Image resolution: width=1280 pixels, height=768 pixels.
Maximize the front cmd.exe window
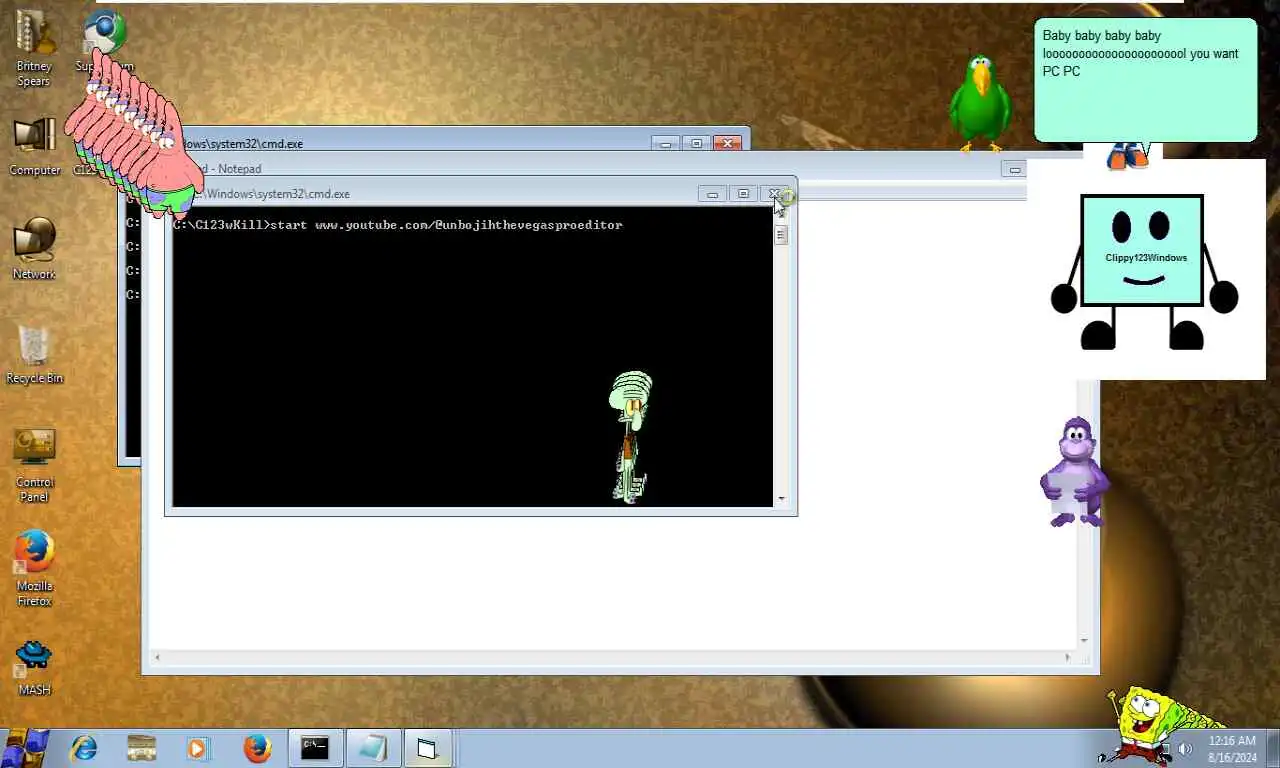click(743, 193)
